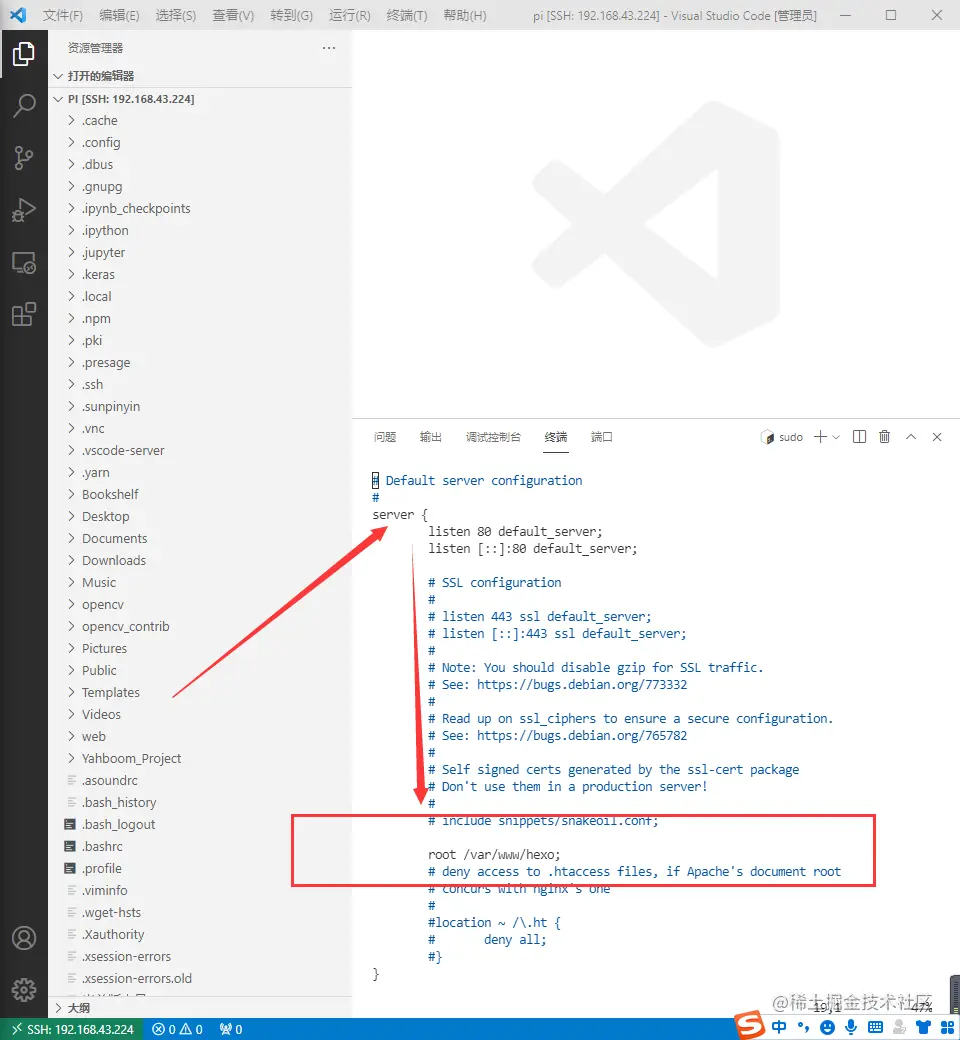Click the https://bugs.debian.org/765782 link in terminal
The height and width of the screenshot is (1040, 960).
(582, 736)
